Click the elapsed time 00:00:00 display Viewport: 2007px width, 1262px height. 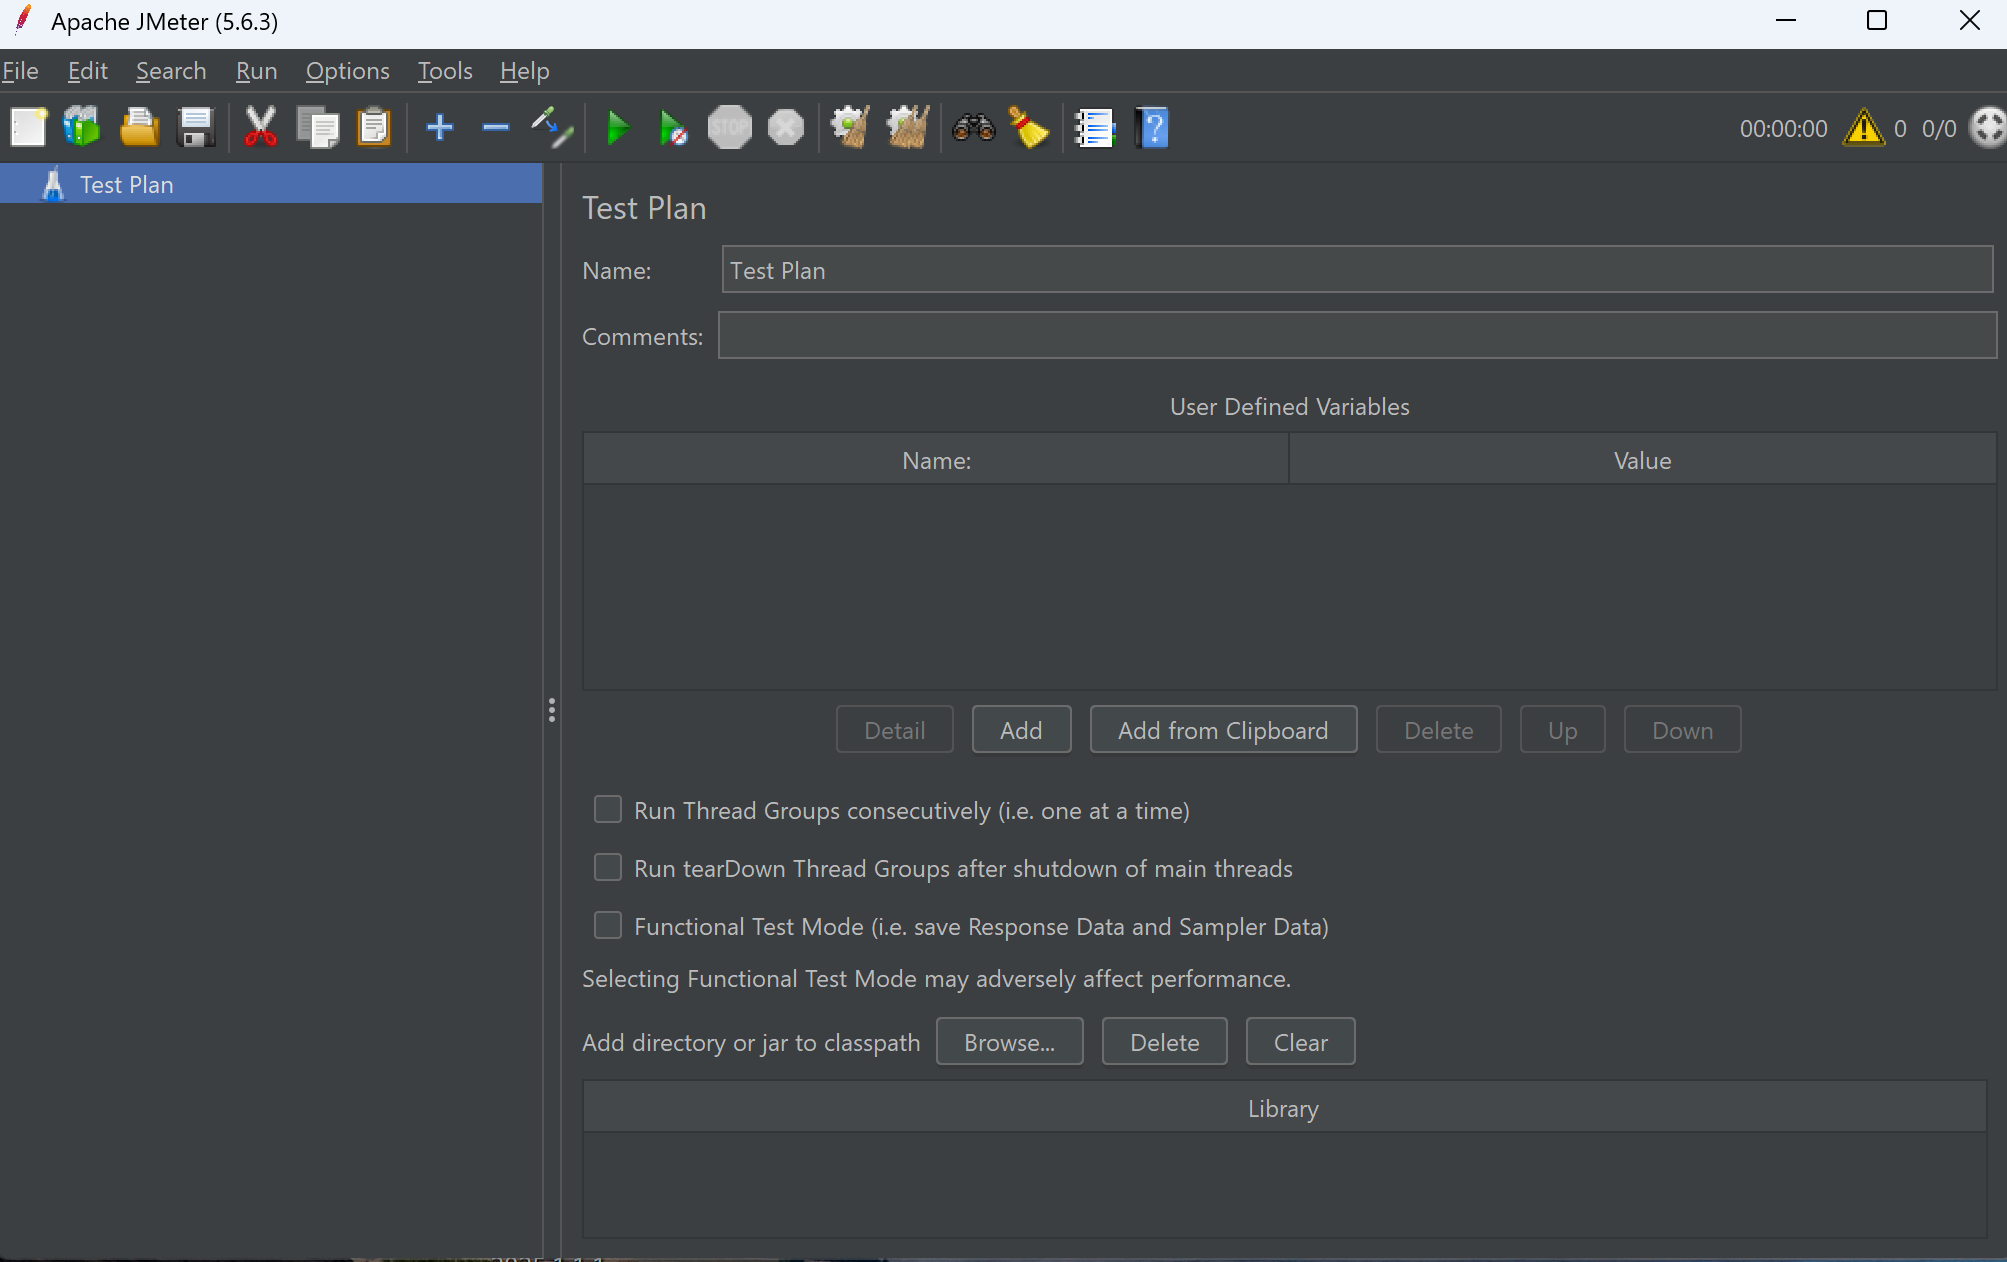click(x=1783, y=129)
